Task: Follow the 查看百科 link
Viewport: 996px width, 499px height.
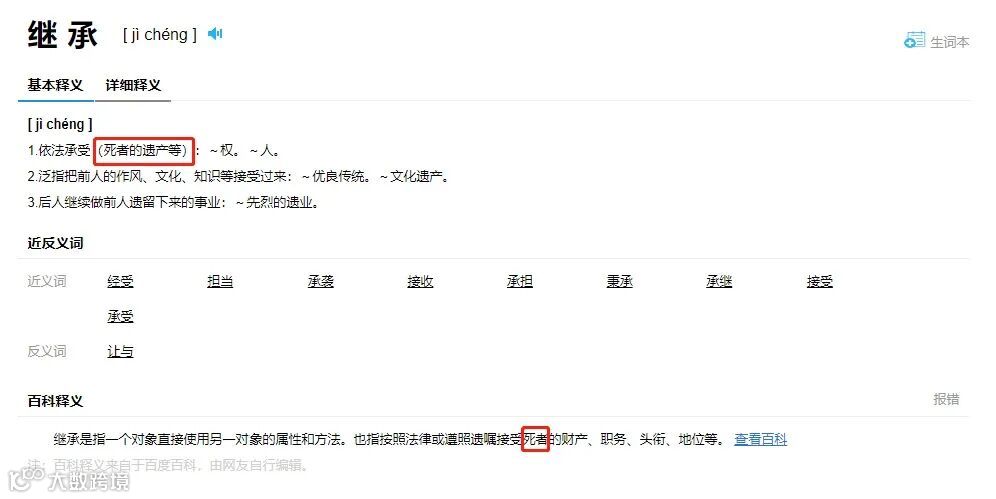Action: point(760,439)
